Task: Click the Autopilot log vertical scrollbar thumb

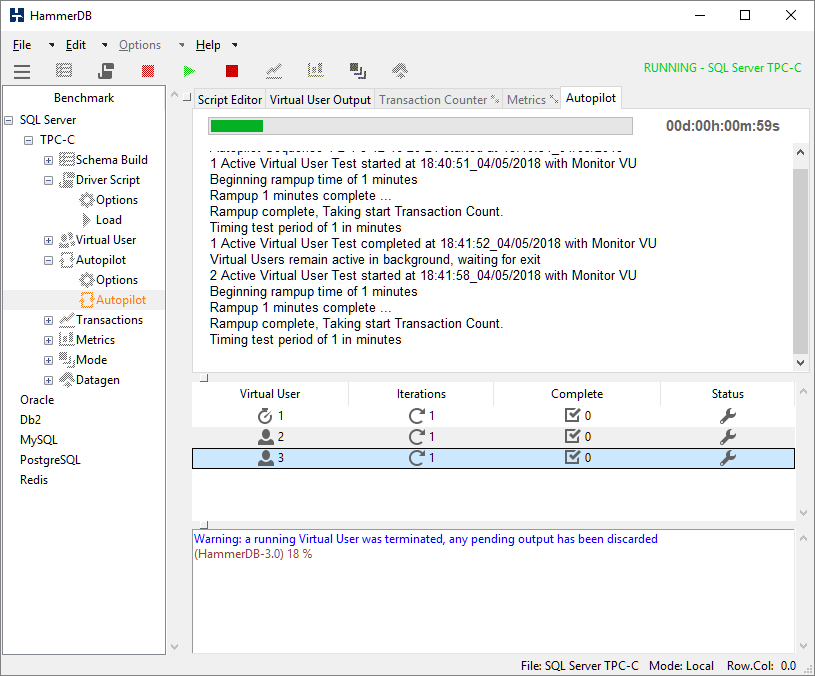Action: click(x=800, y=260)
